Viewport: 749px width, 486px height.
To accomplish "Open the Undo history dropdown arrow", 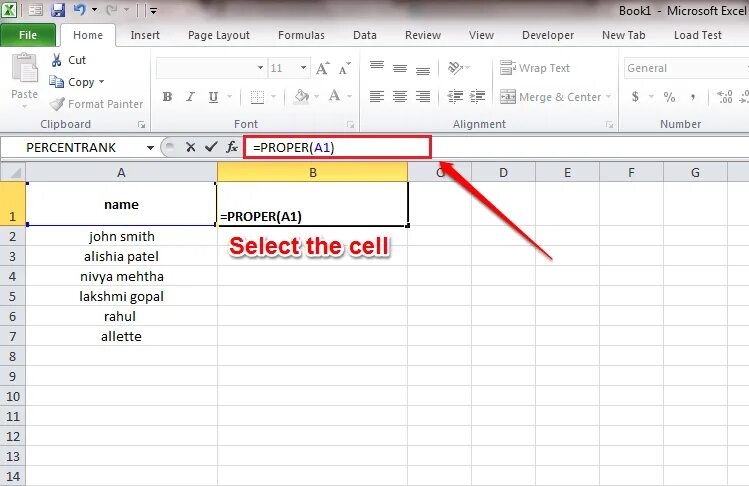I will tap(94, 10).
